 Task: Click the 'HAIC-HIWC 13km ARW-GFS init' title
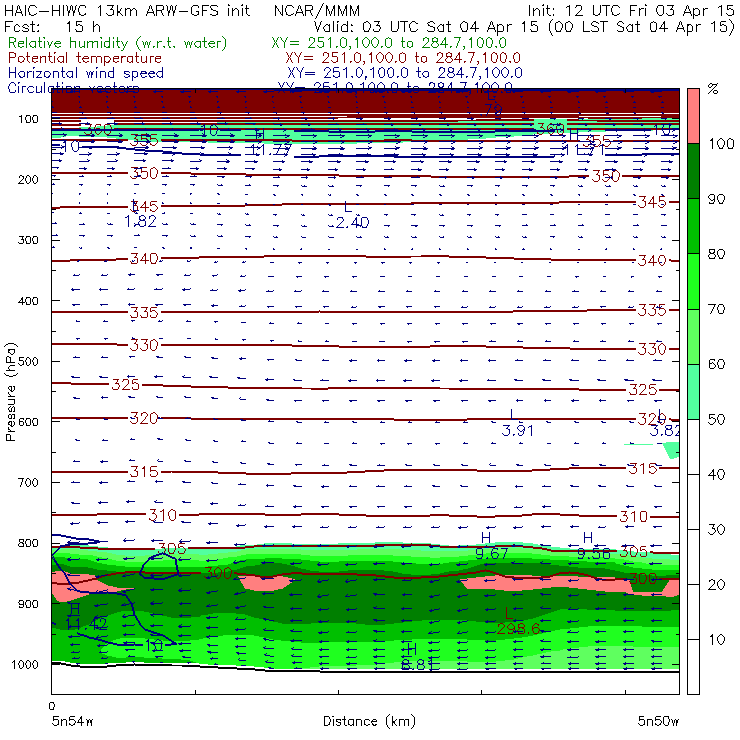click(x=127, y=10)
